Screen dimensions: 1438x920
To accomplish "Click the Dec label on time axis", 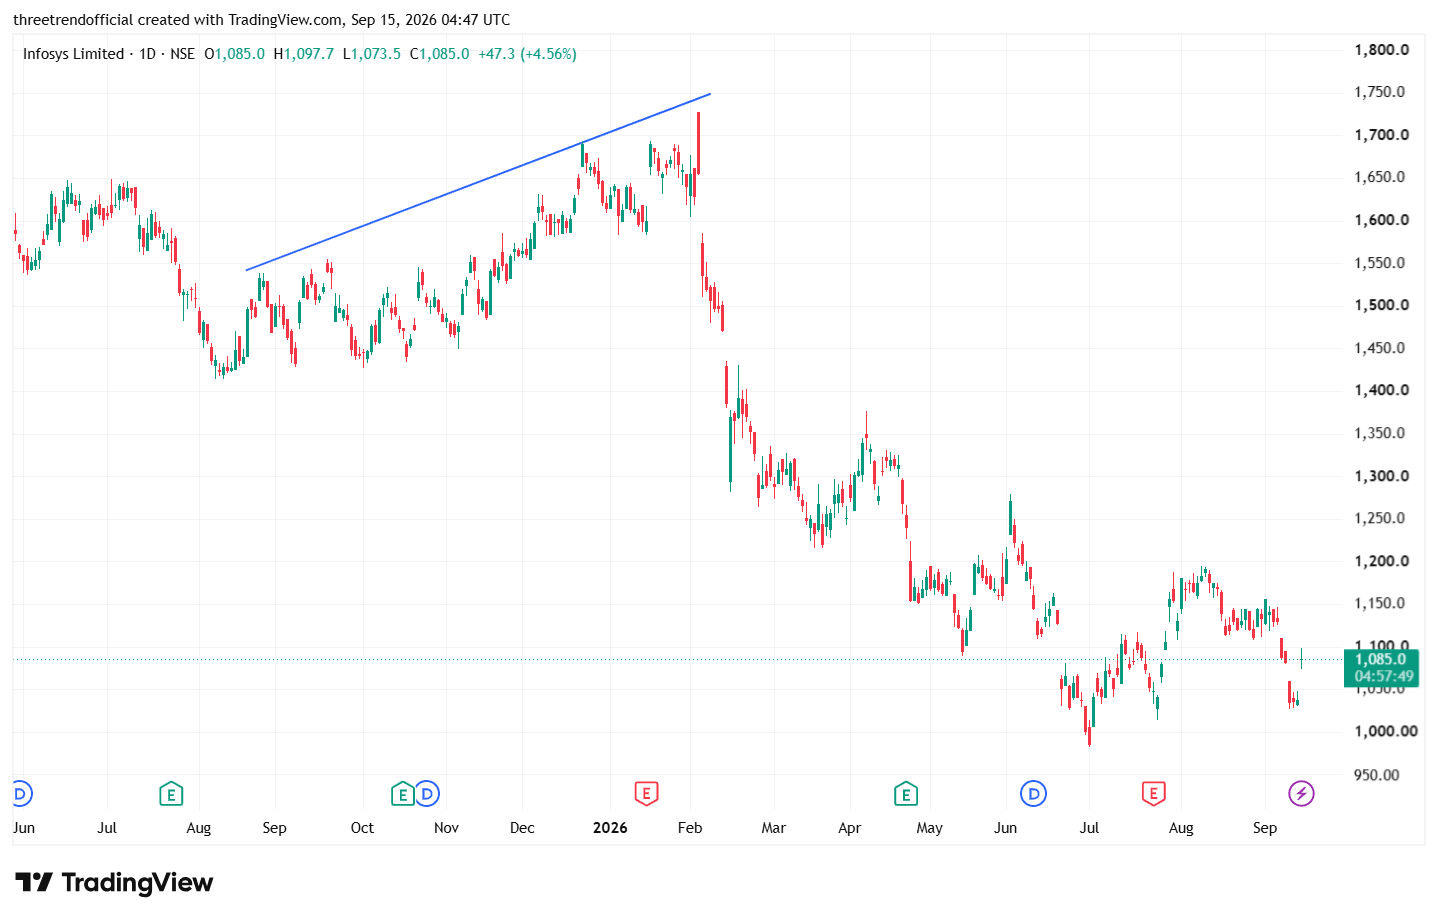I will point(522,828).
